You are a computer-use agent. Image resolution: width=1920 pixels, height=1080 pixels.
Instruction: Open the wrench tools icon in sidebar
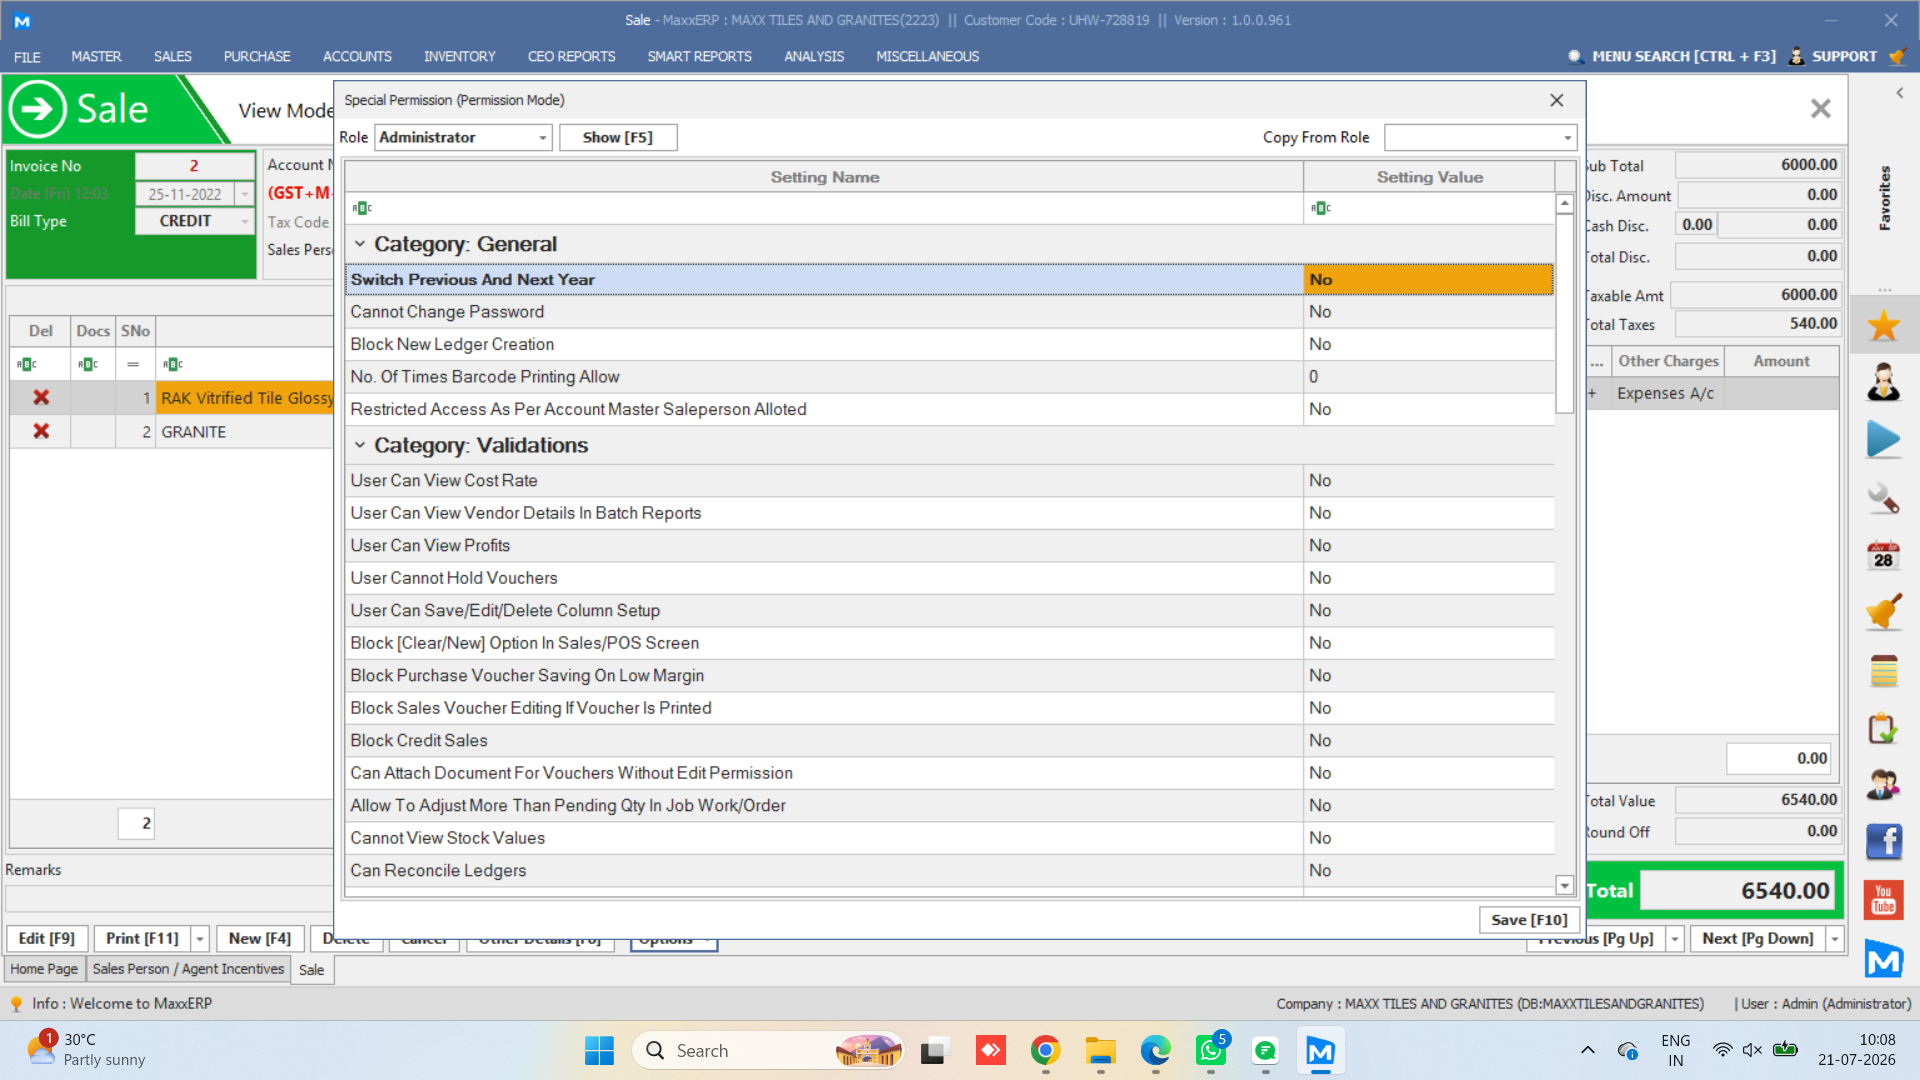(1883, 498)
